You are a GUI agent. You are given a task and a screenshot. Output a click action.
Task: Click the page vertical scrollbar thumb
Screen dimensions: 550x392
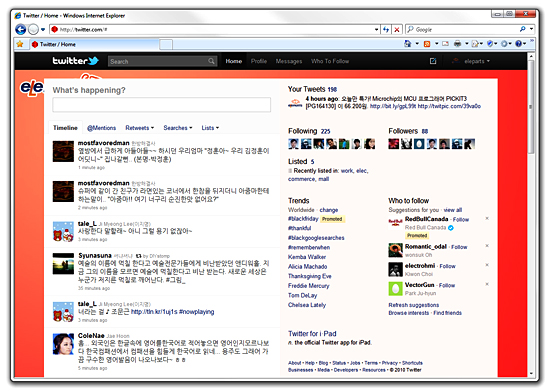coord(531,107)
